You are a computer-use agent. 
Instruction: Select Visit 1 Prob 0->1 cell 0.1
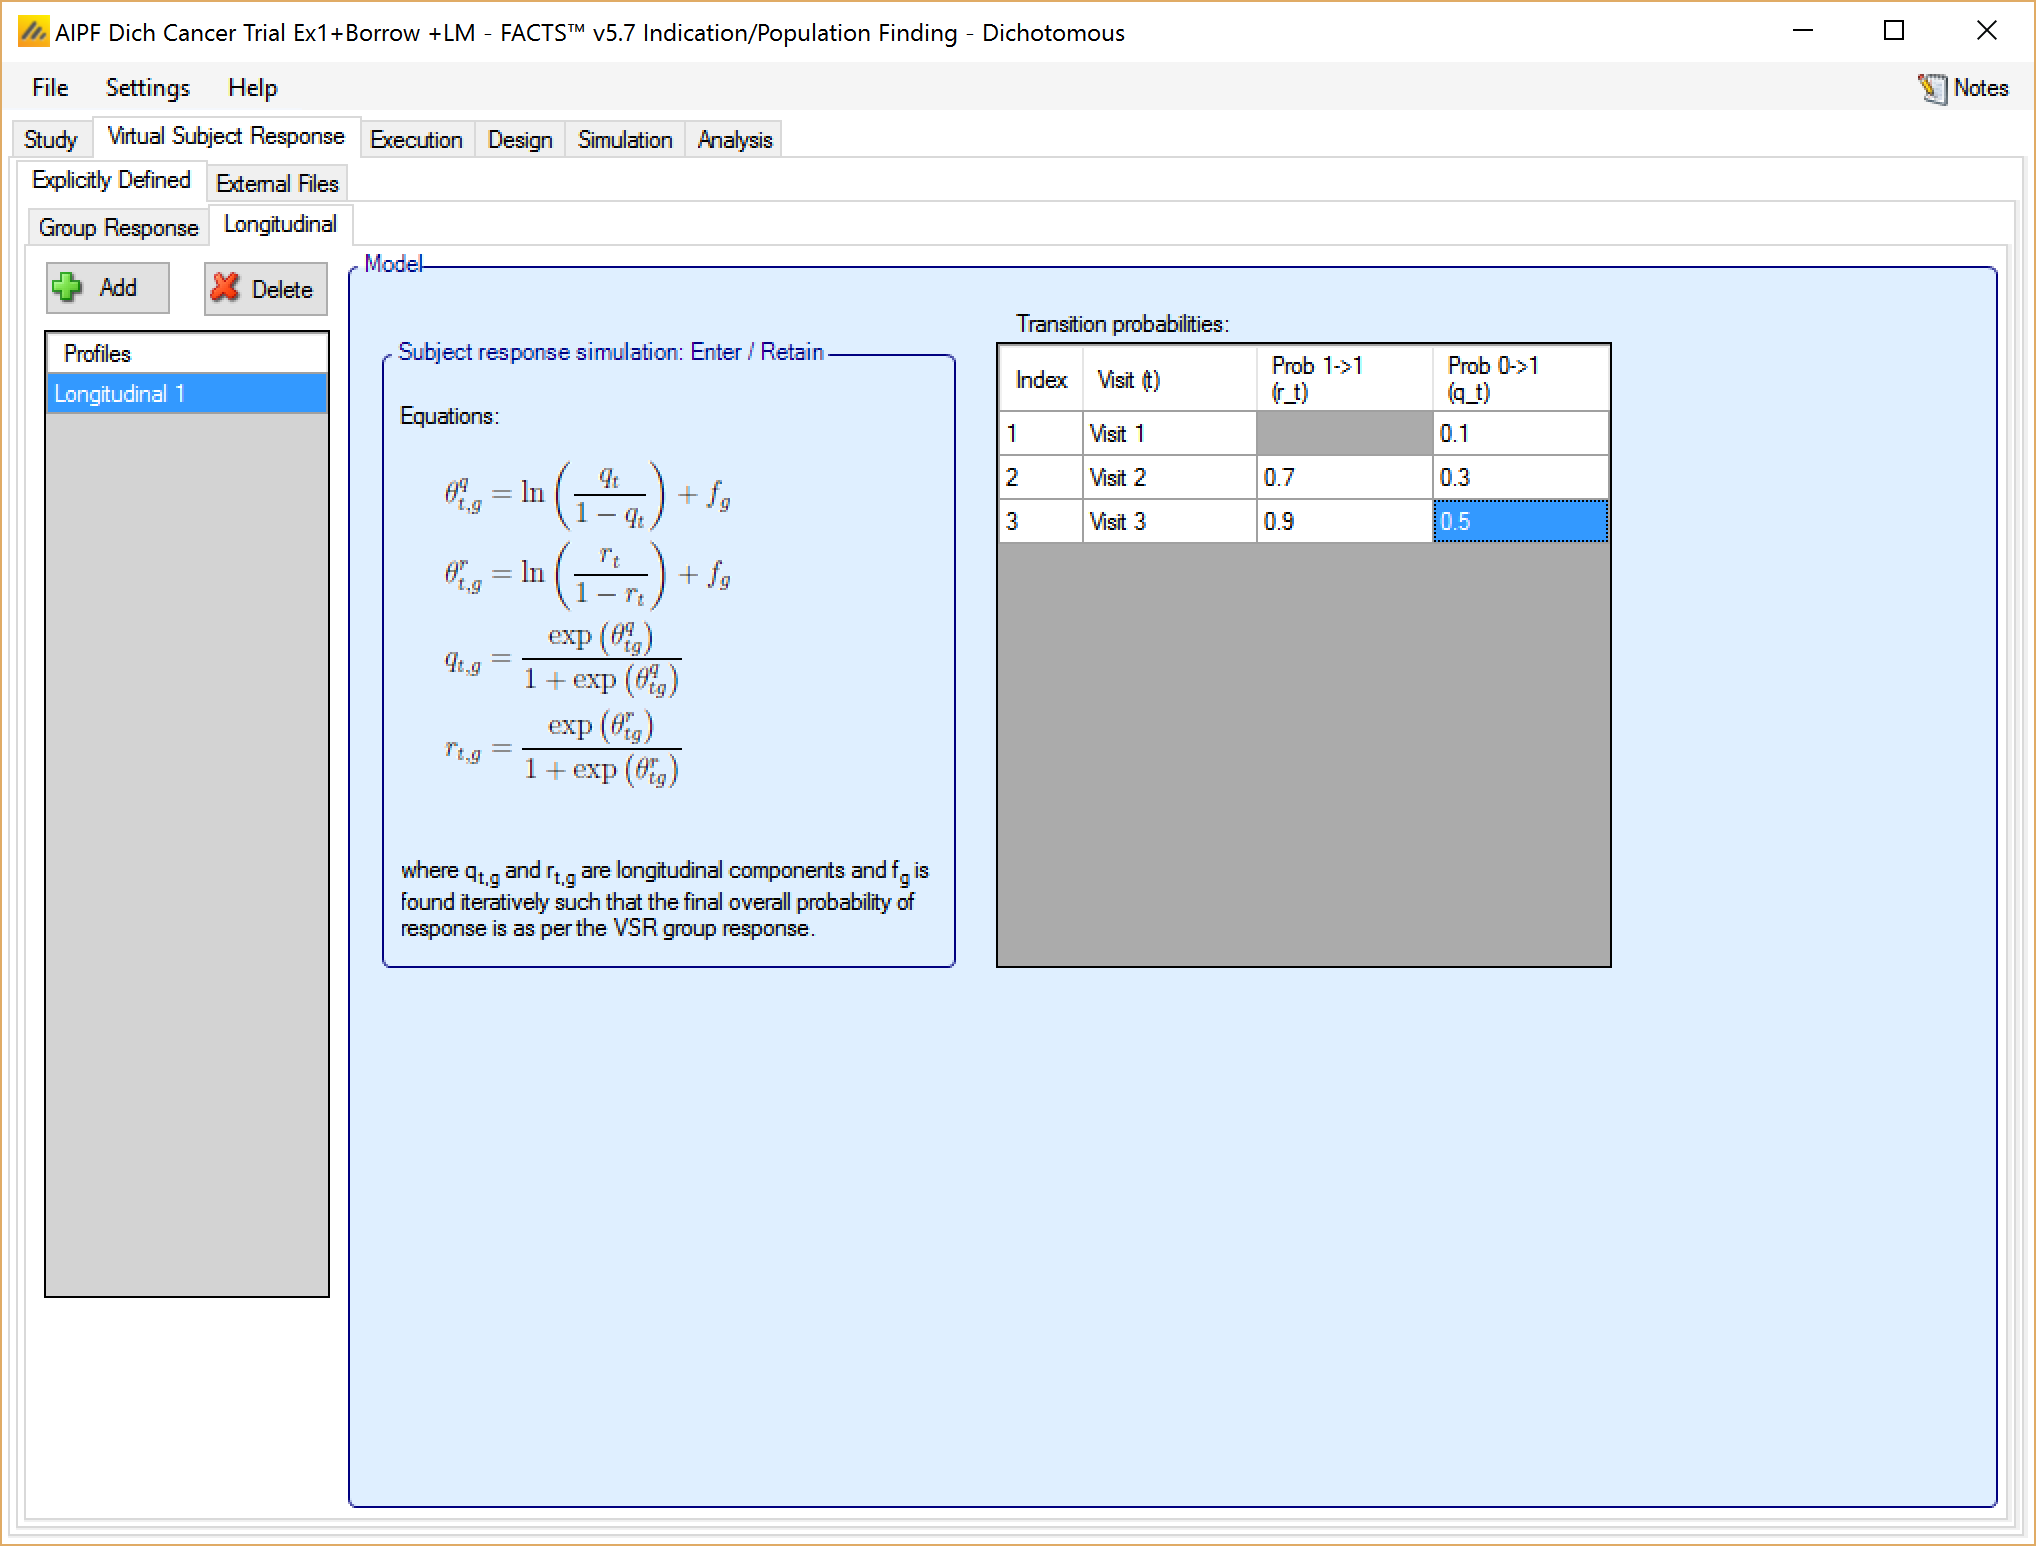[1519, 434]
